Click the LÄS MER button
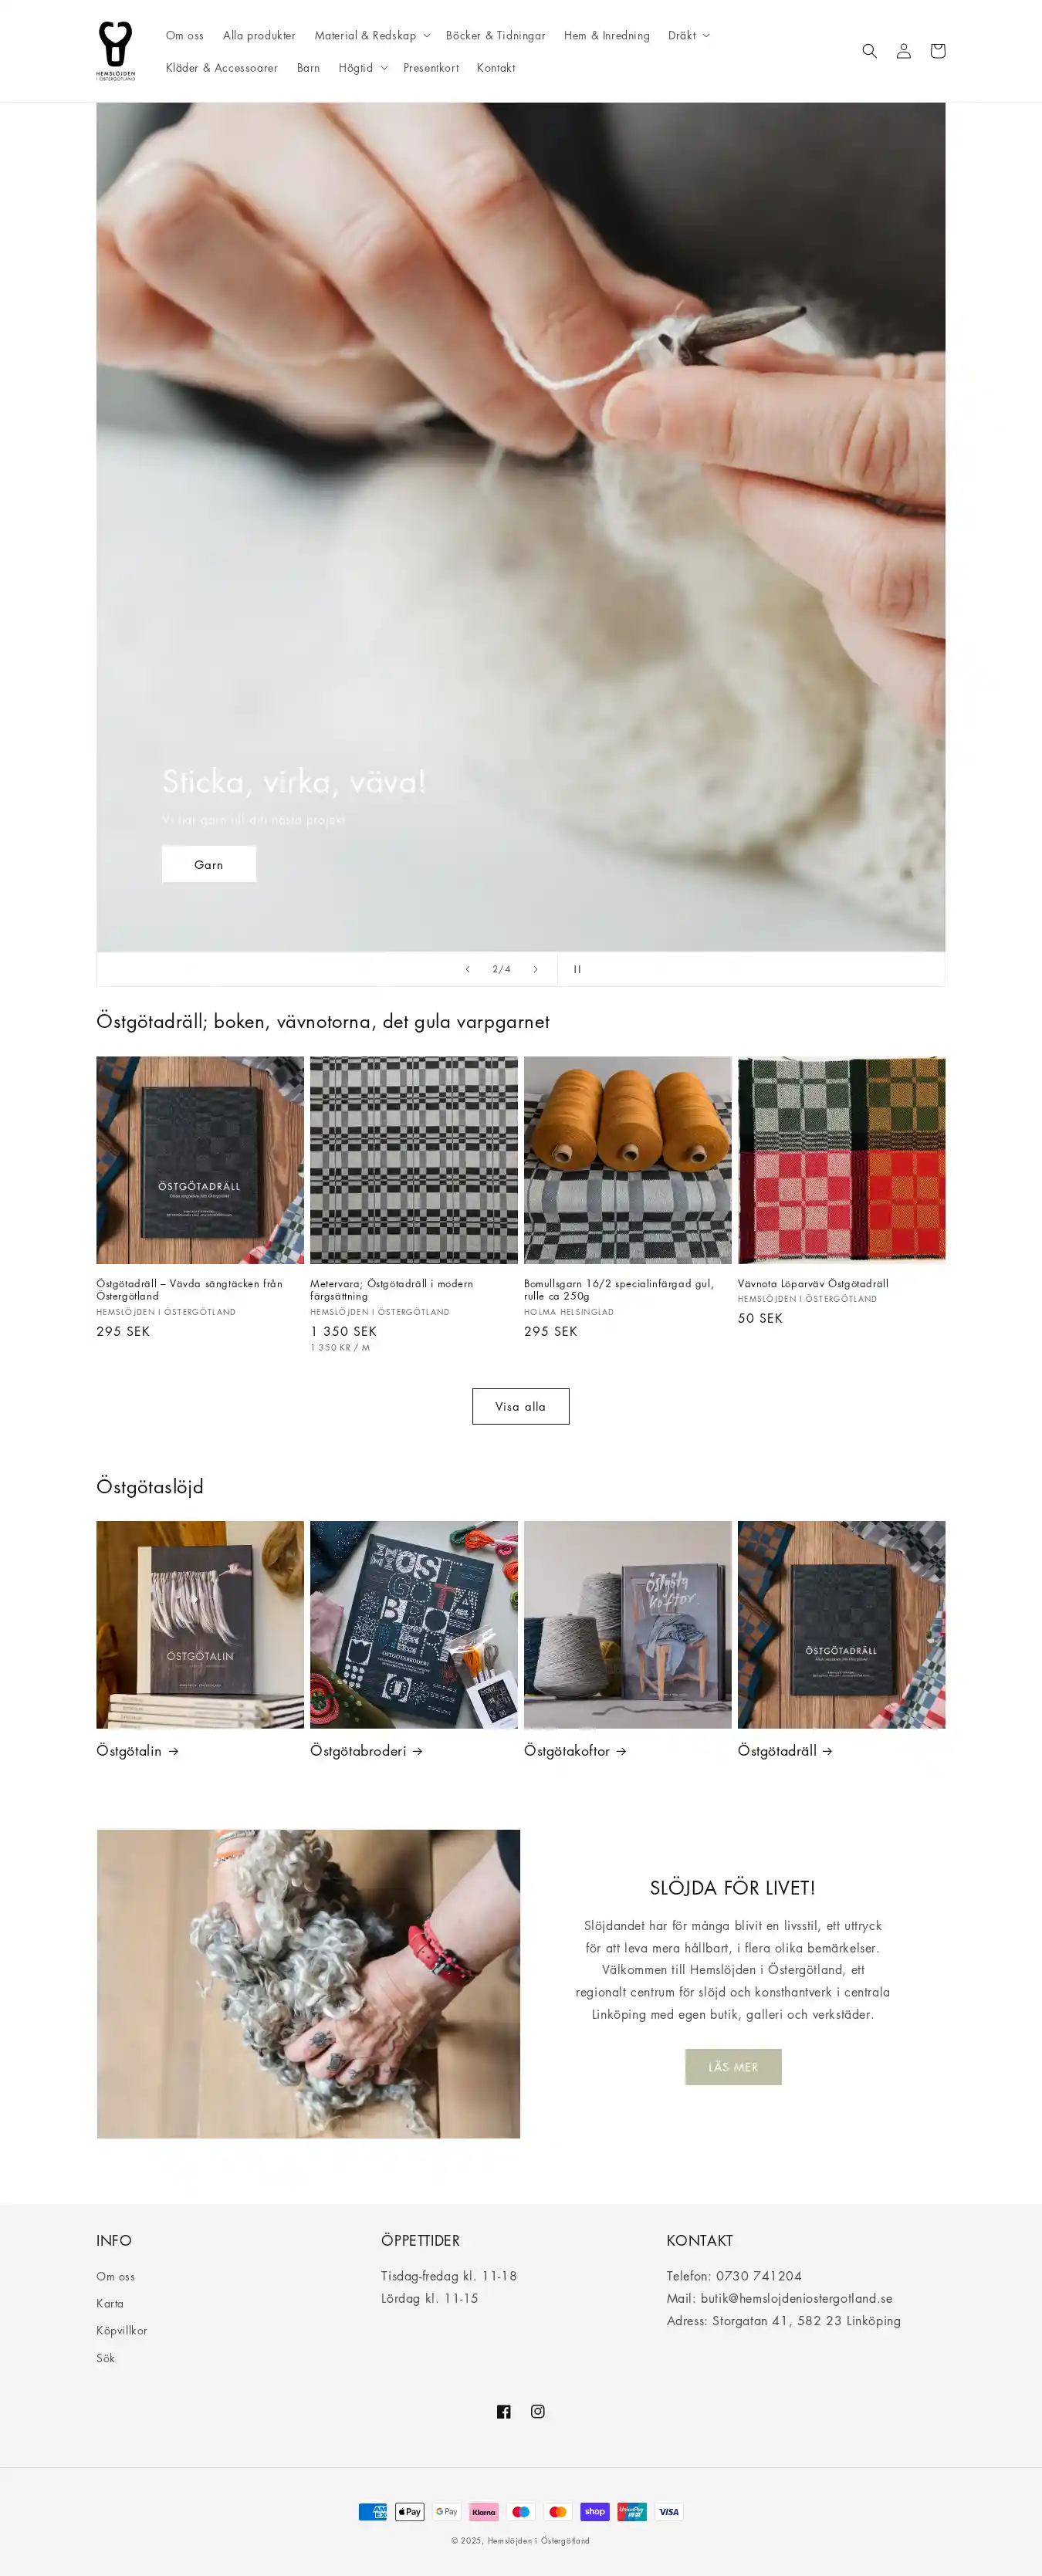The image size is (1042, 2576). [733, 2067]
